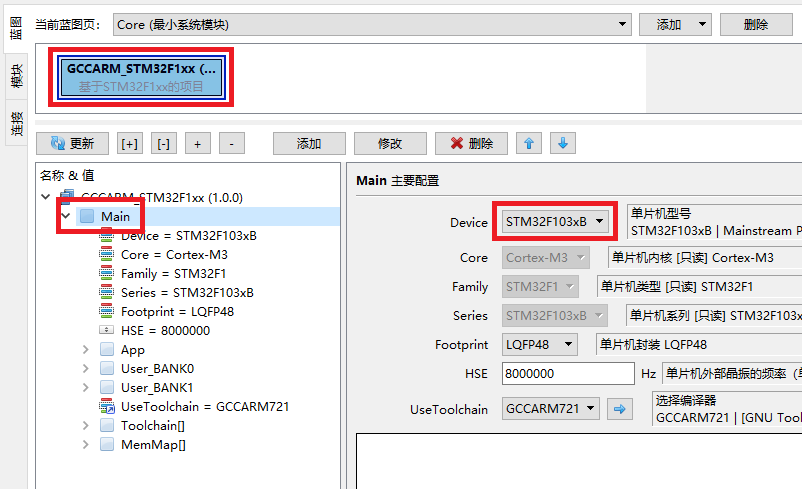Click Core property icon in tree

tap(106, 255)
